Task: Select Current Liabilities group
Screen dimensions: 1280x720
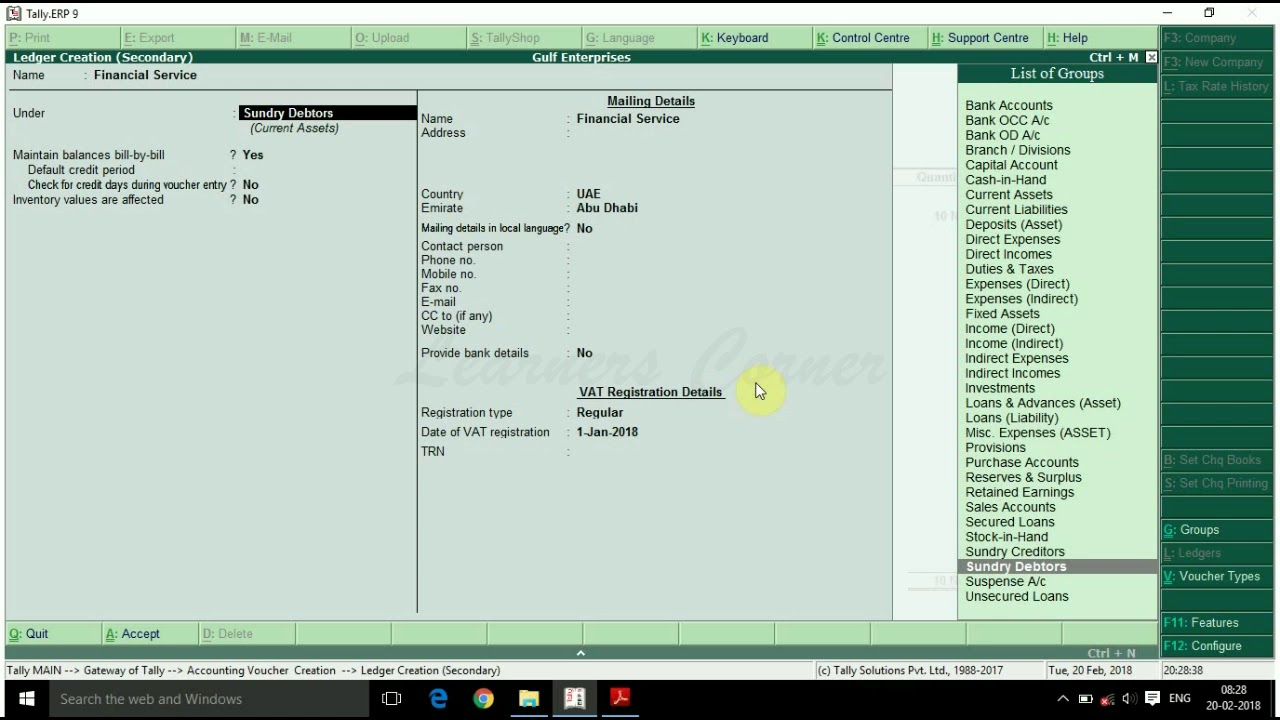Action: (1016, 210)
